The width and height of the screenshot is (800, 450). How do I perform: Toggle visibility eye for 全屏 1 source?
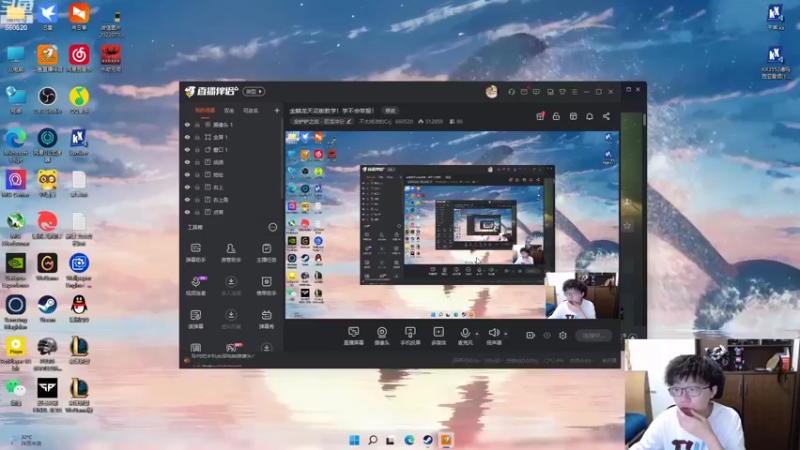pyautogui.click(x=187, y=137)
